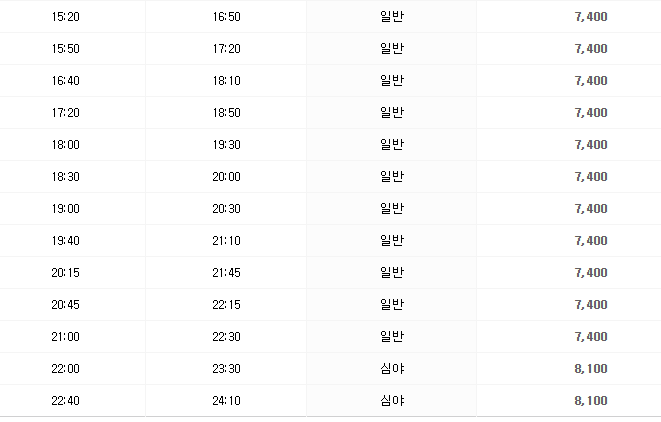Select the 20:15 departure time
The width and height of the screenshot is (661, 422).
click(65, 273)
